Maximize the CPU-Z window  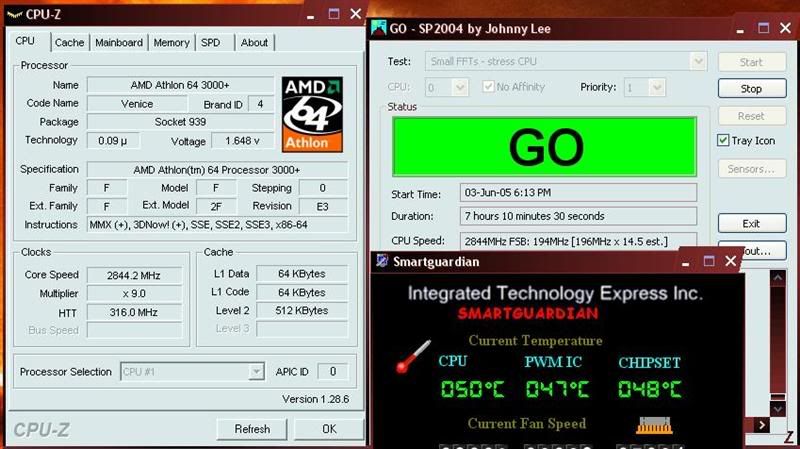[334, 14]
